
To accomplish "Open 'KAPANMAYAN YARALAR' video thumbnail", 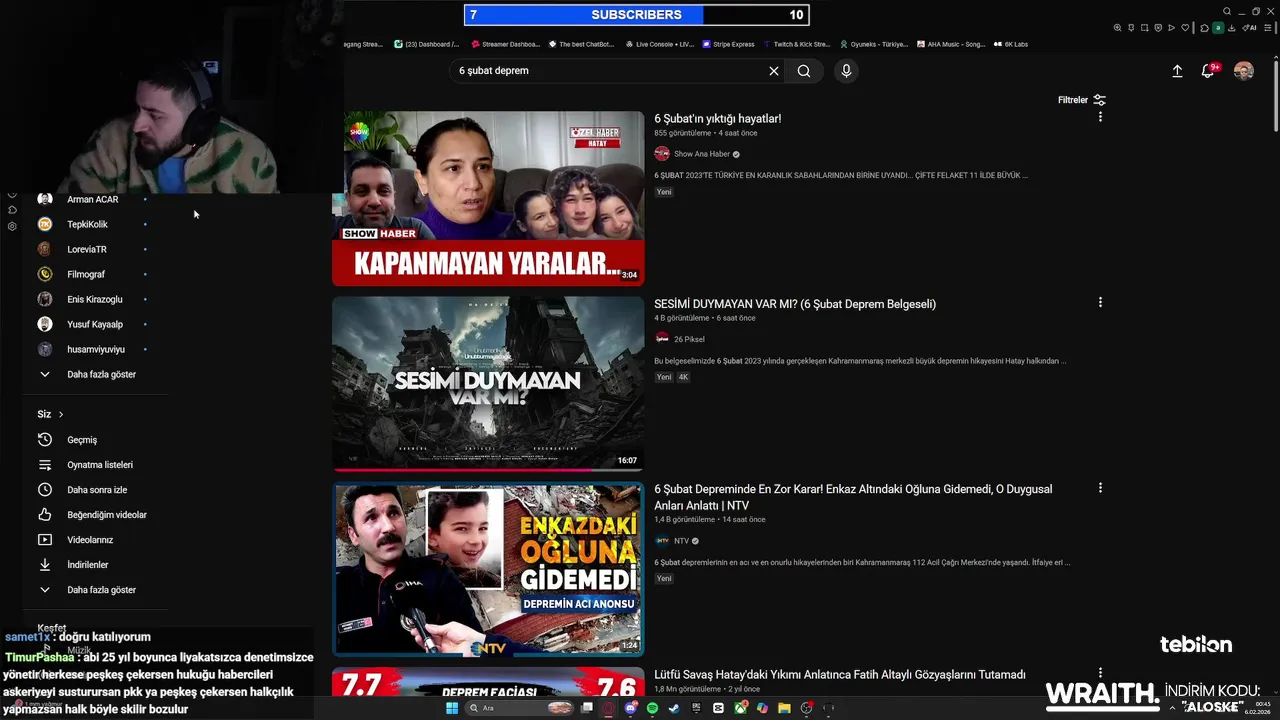I will (x=488, y=198).
